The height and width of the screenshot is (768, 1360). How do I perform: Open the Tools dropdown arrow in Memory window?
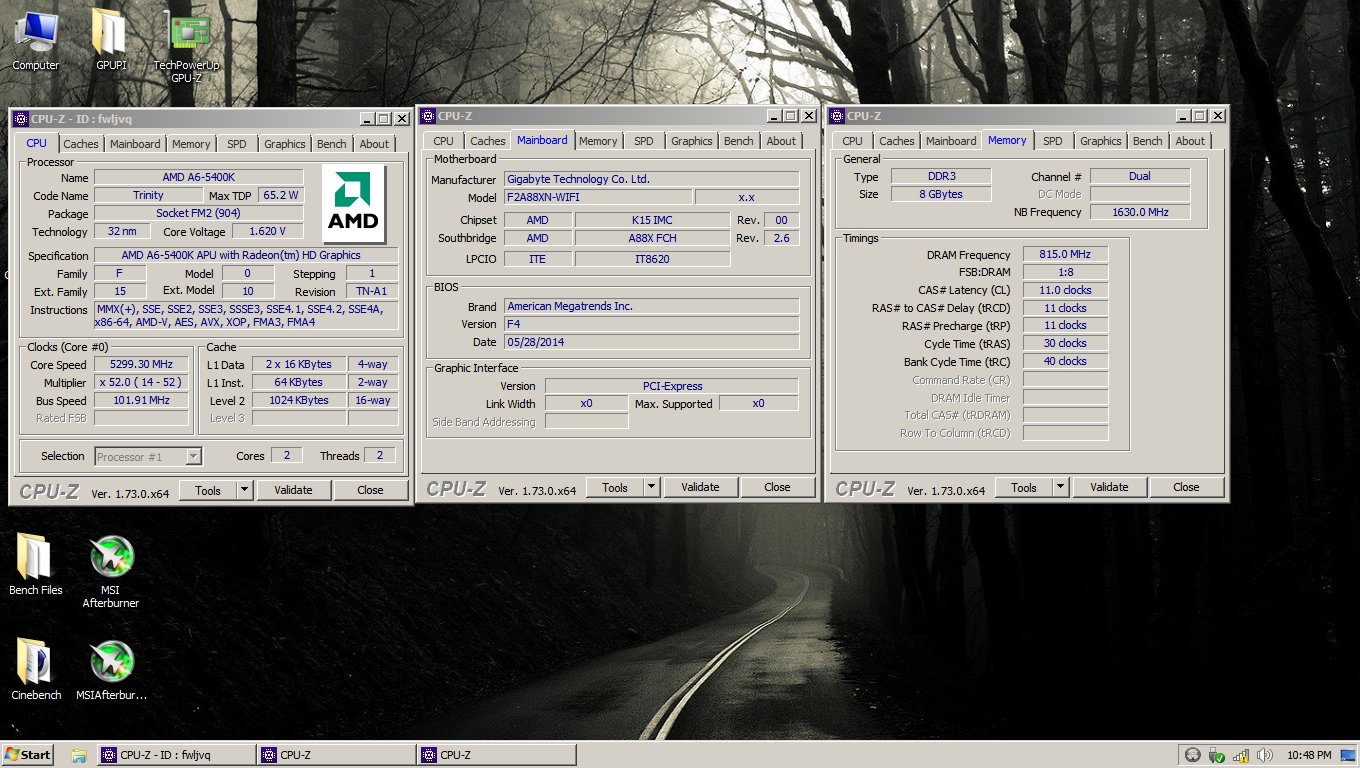pos(1061,487)
